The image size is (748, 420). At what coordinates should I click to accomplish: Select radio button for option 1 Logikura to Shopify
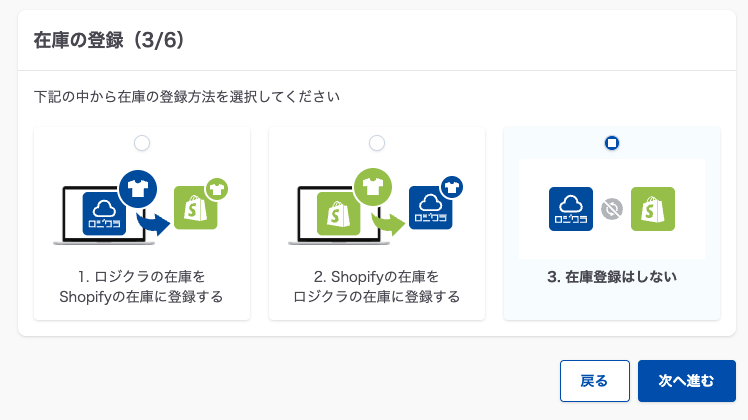(142, 143)
